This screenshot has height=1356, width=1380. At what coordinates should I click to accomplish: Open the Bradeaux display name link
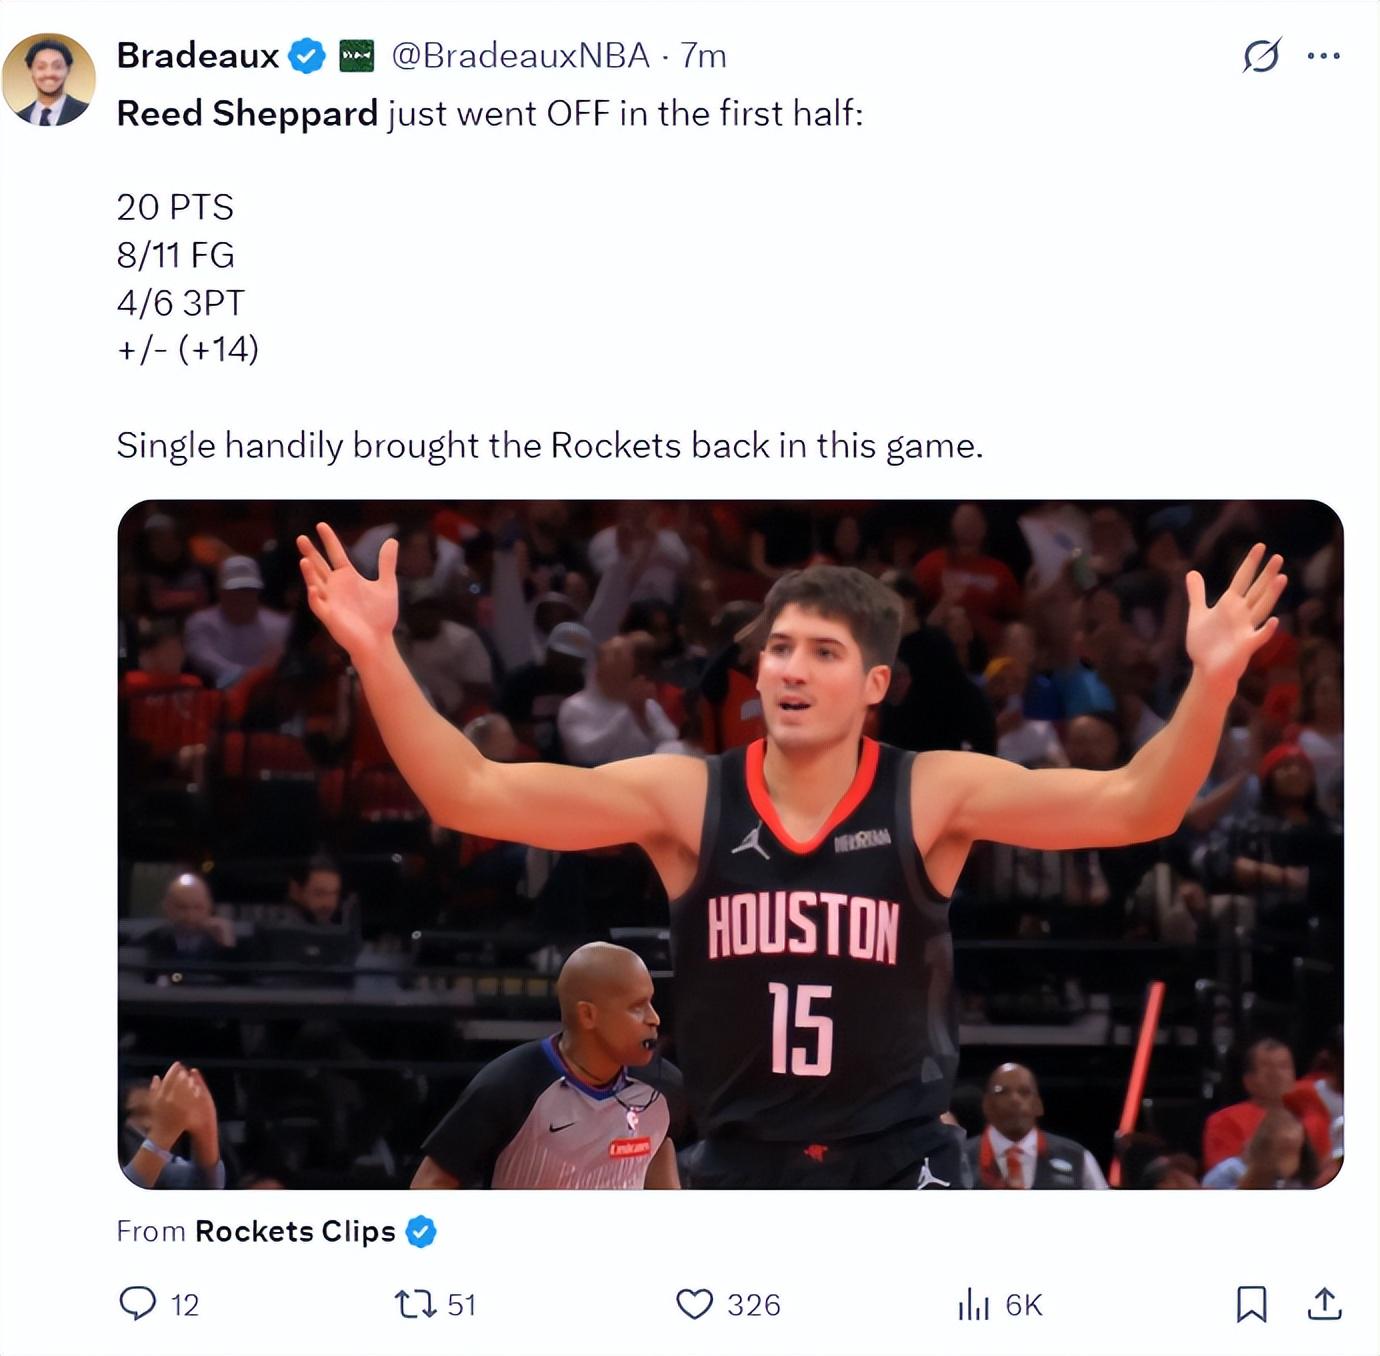tap(197, 55)
